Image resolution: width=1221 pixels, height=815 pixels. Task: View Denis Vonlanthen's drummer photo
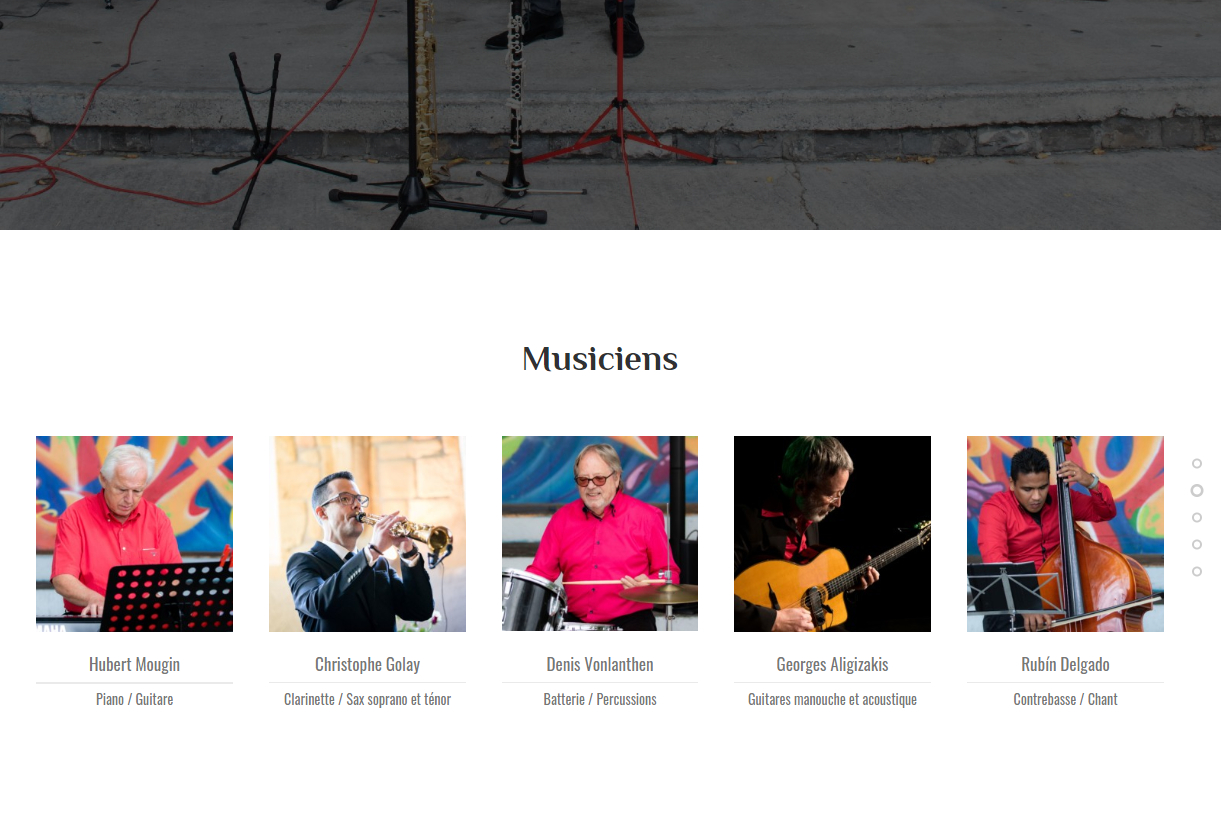click(x=600, y=534)
